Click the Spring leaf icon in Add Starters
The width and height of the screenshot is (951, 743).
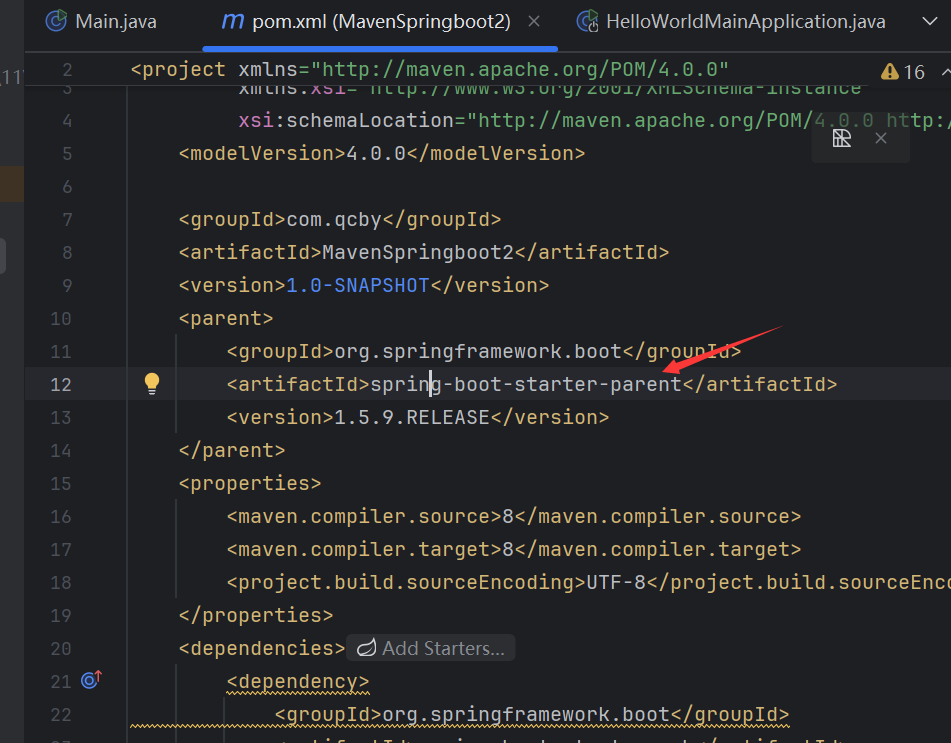368,648
